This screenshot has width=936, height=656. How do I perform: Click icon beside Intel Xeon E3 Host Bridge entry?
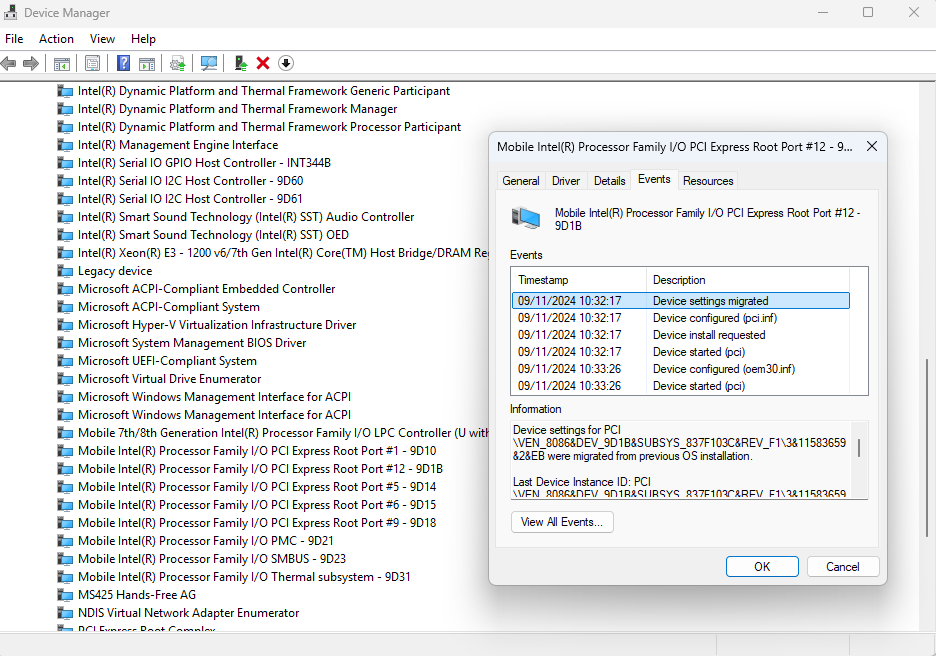coord(64,253)
